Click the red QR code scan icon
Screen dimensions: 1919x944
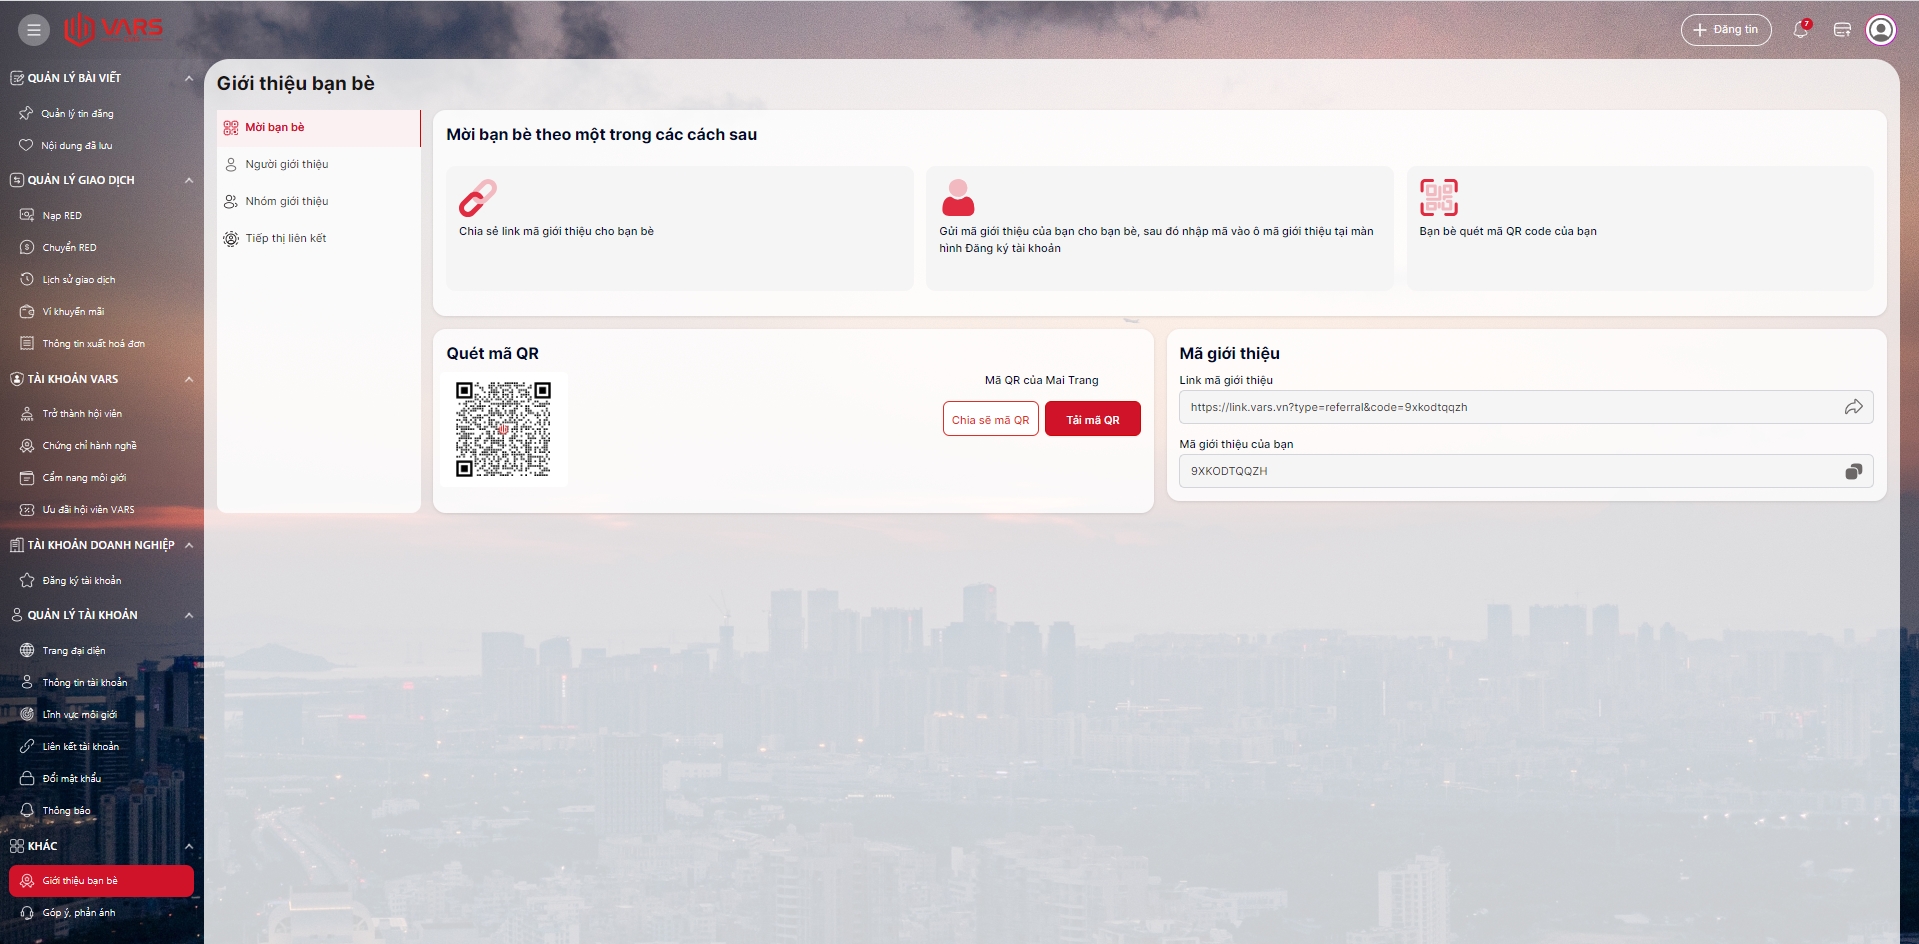click(1438, 198)
